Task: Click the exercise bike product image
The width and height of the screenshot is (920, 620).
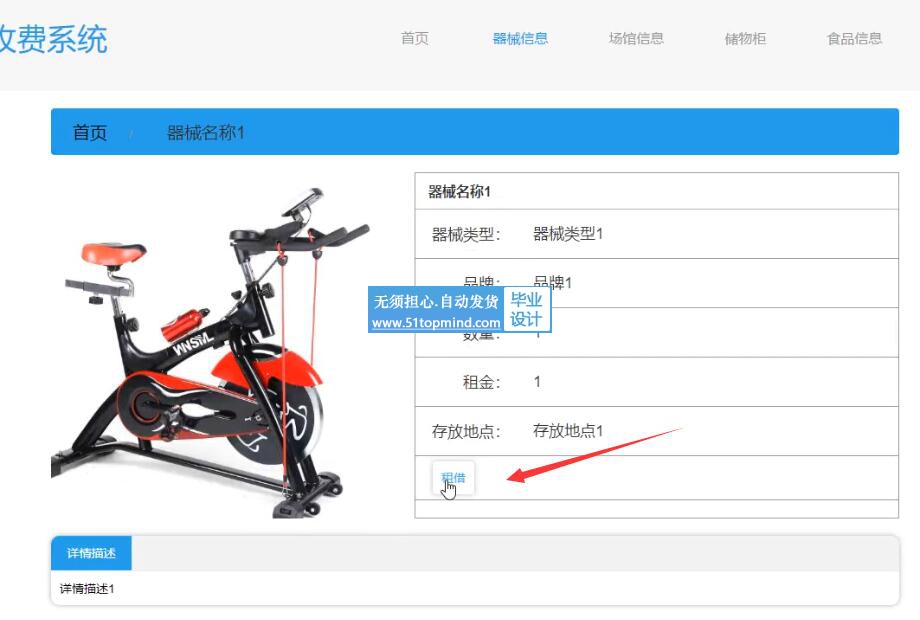Action: 211,352
